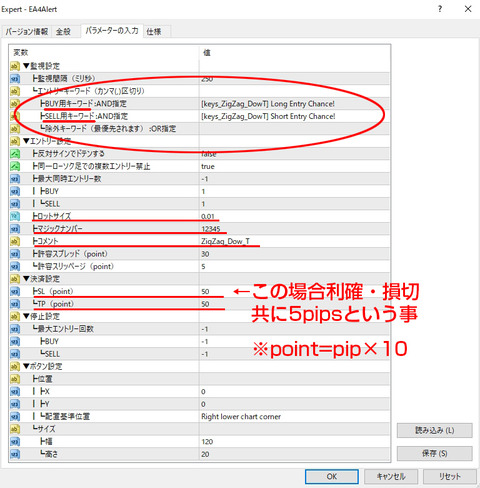
Task: Click the help question mark button
Action: (x=440, y=9)
